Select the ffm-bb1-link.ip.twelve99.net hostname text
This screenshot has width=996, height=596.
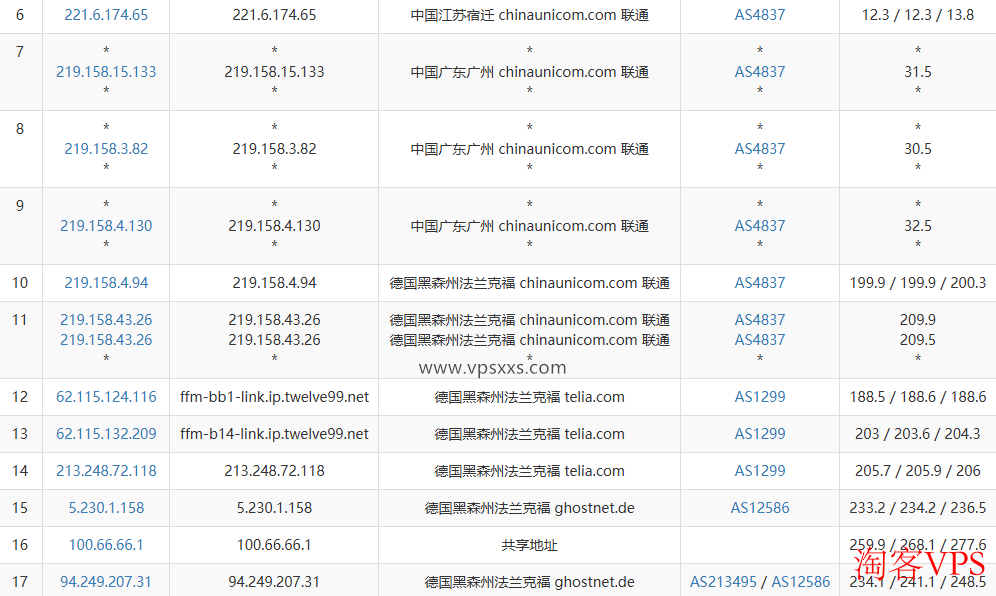point(274,397)
